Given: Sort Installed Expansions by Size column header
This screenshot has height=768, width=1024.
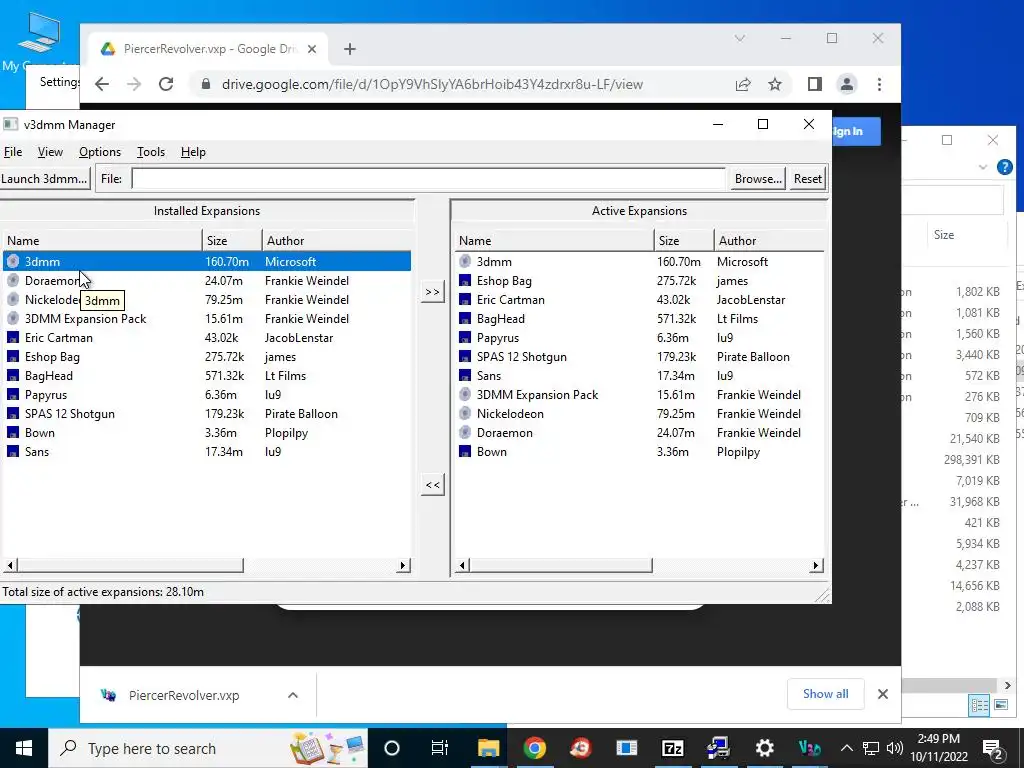Looking at the screenshot, I should pos(232,240).
